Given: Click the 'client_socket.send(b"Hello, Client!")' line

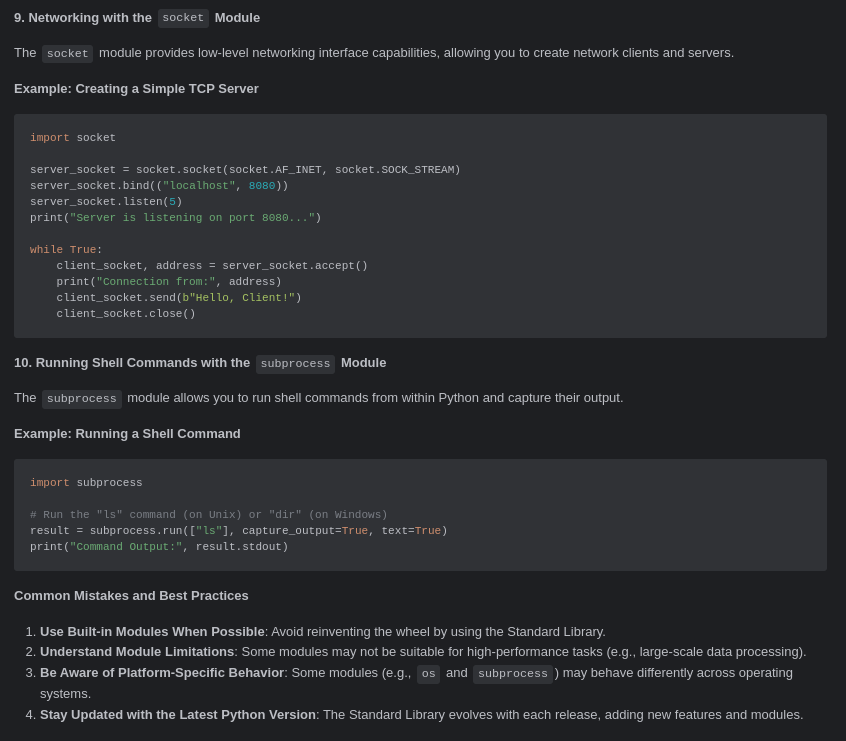Looking at the screenshot, I should [x=179, y=297].
